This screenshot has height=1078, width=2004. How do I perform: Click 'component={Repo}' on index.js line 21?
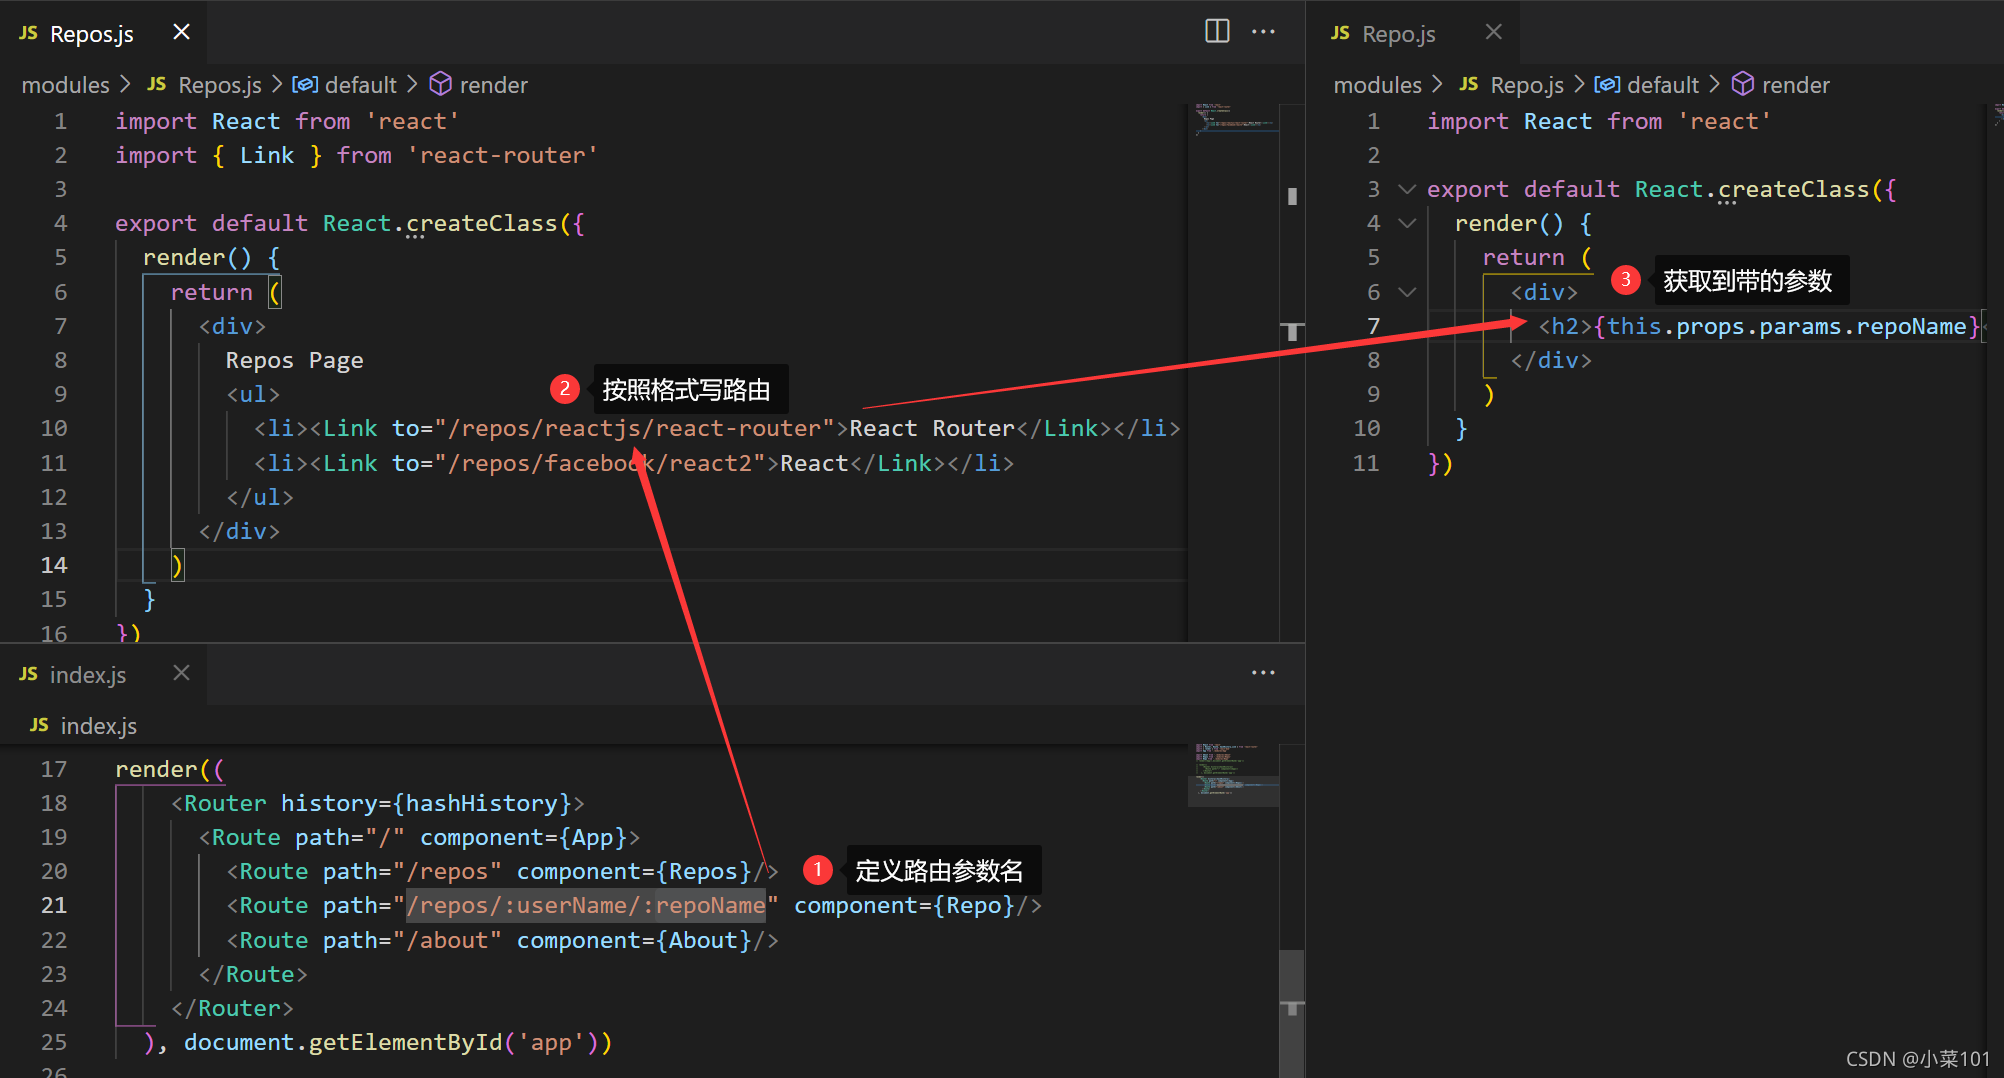click(911, 905)
